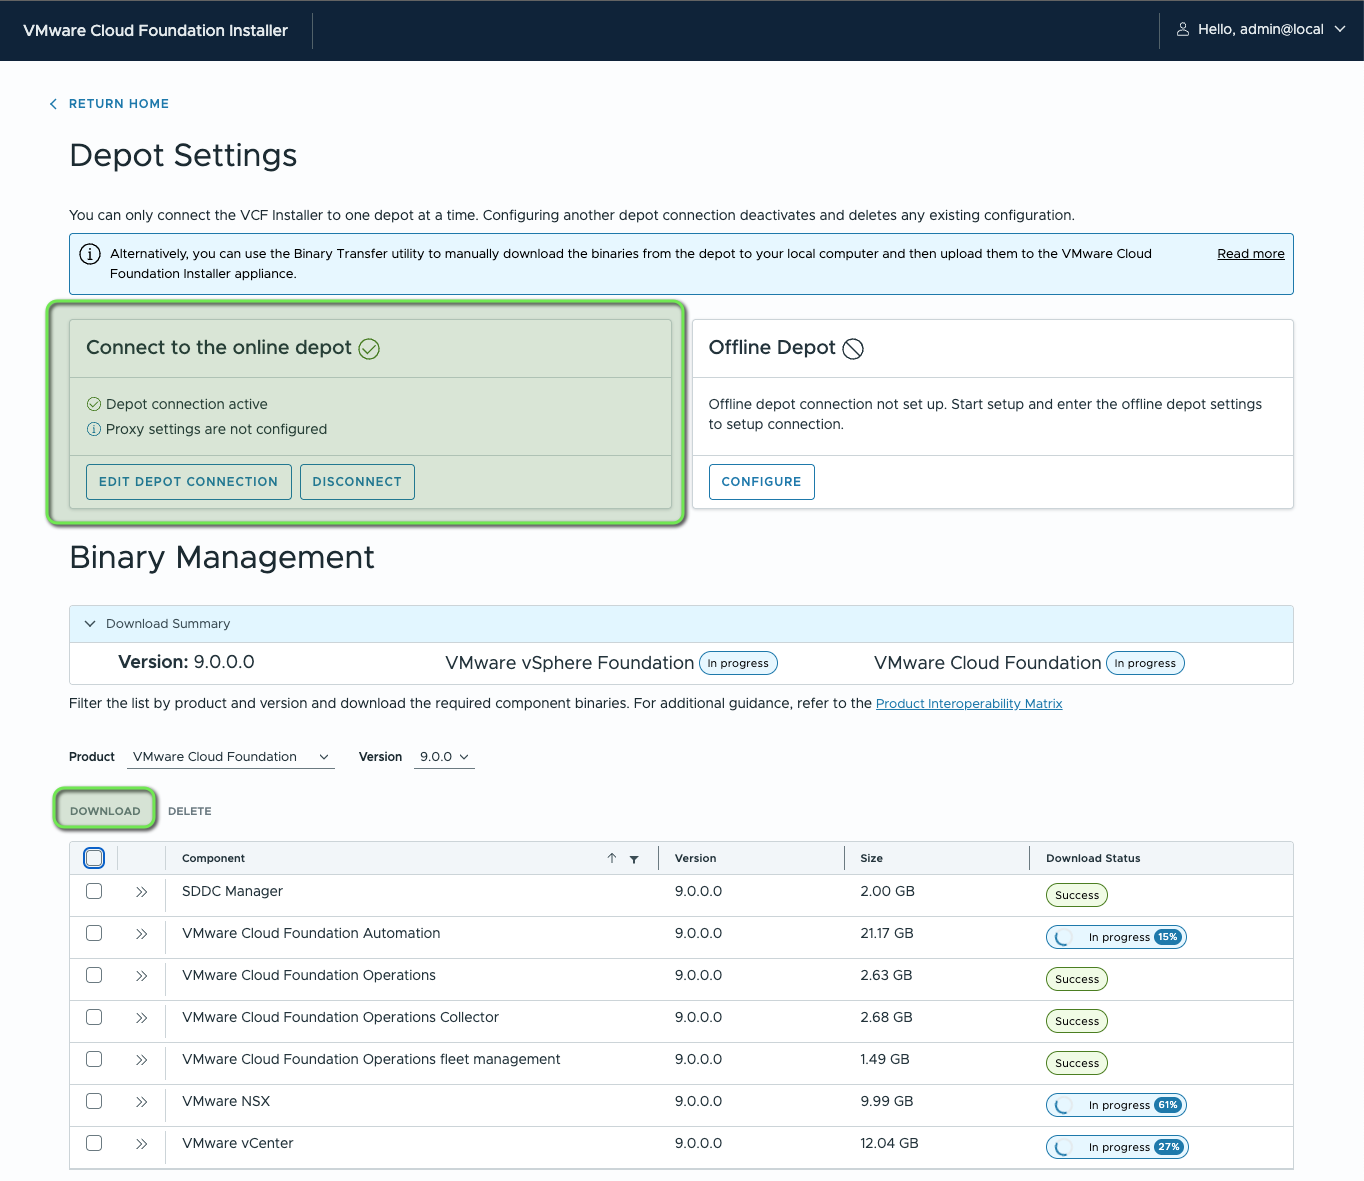Image resolution: width=1364 pixels, height=1181 pixels.
Task: Click the Component column sort arrow
Action: point(612,858)
